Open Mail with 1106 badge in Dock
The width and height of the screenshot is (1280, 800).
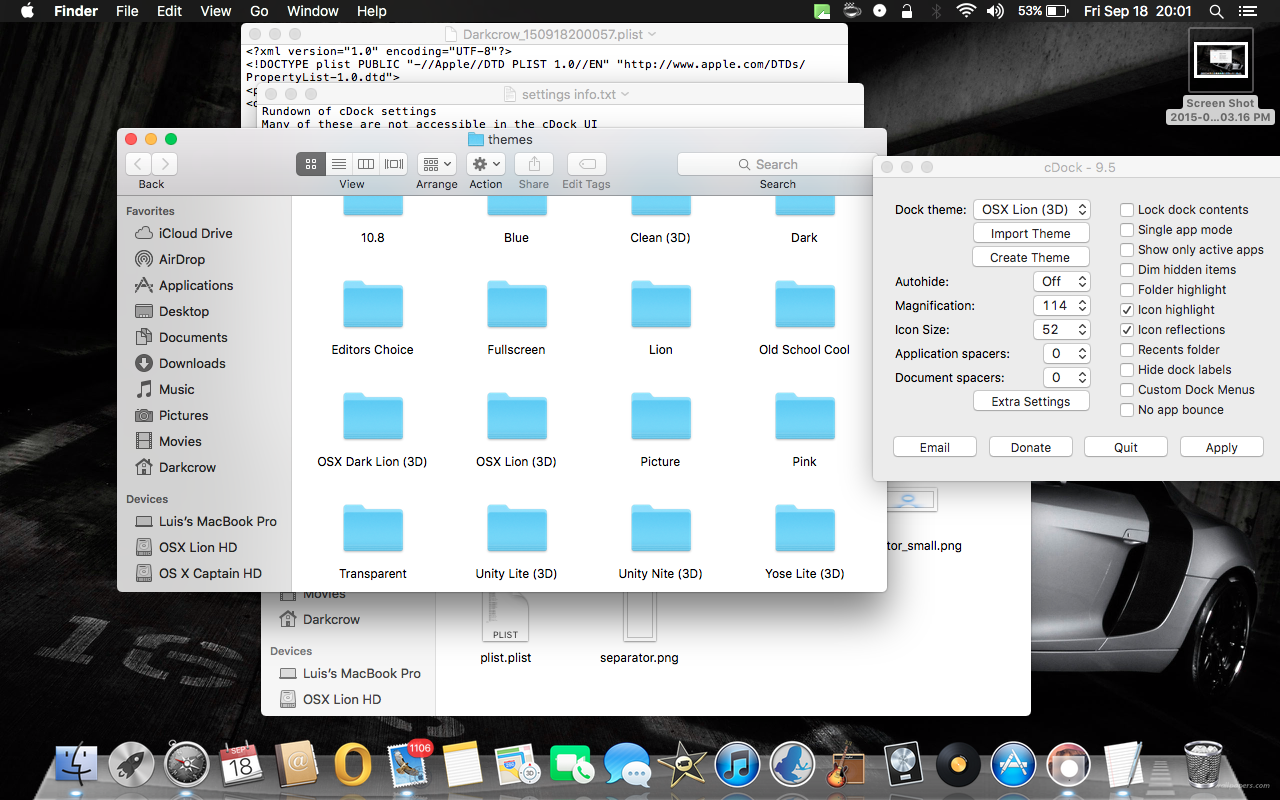pyautogui.click(x=407, y=766)
